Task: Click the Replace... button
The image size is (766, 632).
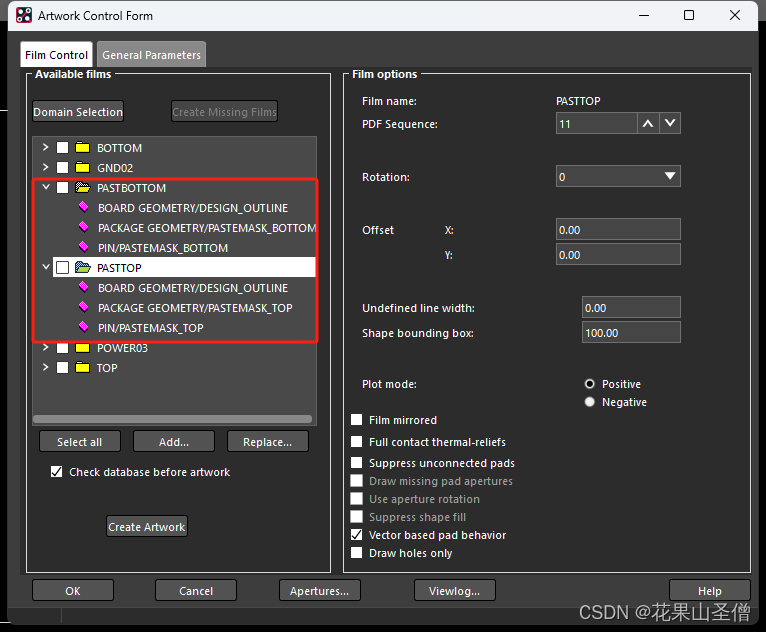Action: (268, 442)
